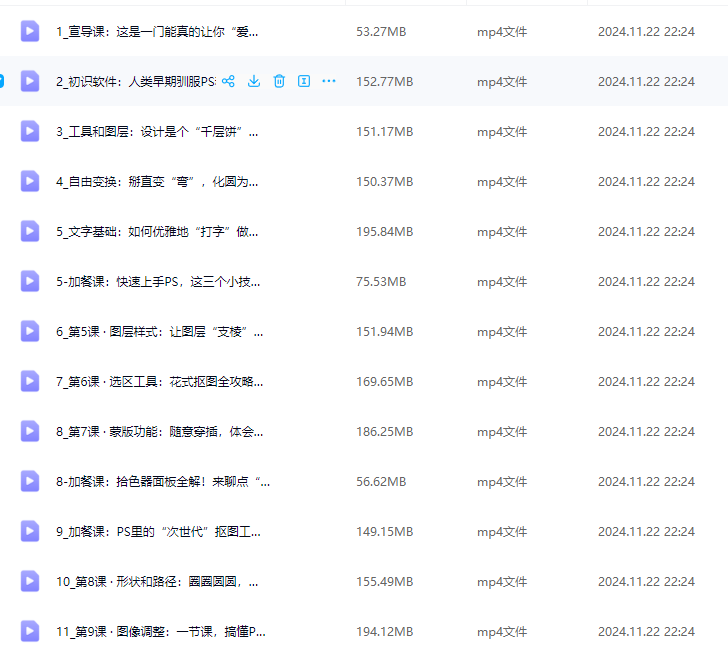Viewport: 728px width, 655px height.
Task: Open the file 9_加餐课 PS里的次世代
Action: 158,532
